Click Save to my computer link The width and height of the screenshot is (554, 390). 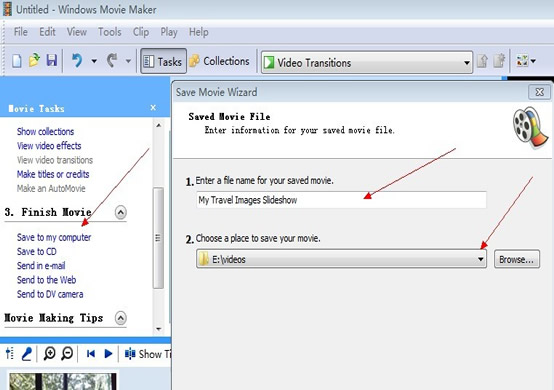tap(54, 237)
